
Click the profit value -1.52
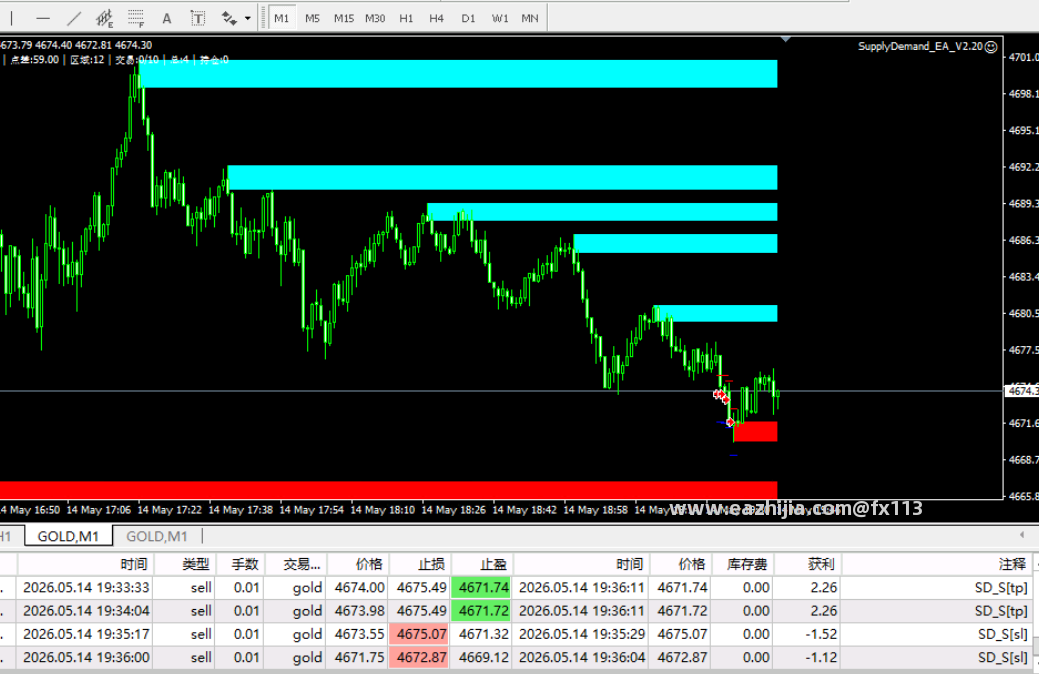coord(821,634)
